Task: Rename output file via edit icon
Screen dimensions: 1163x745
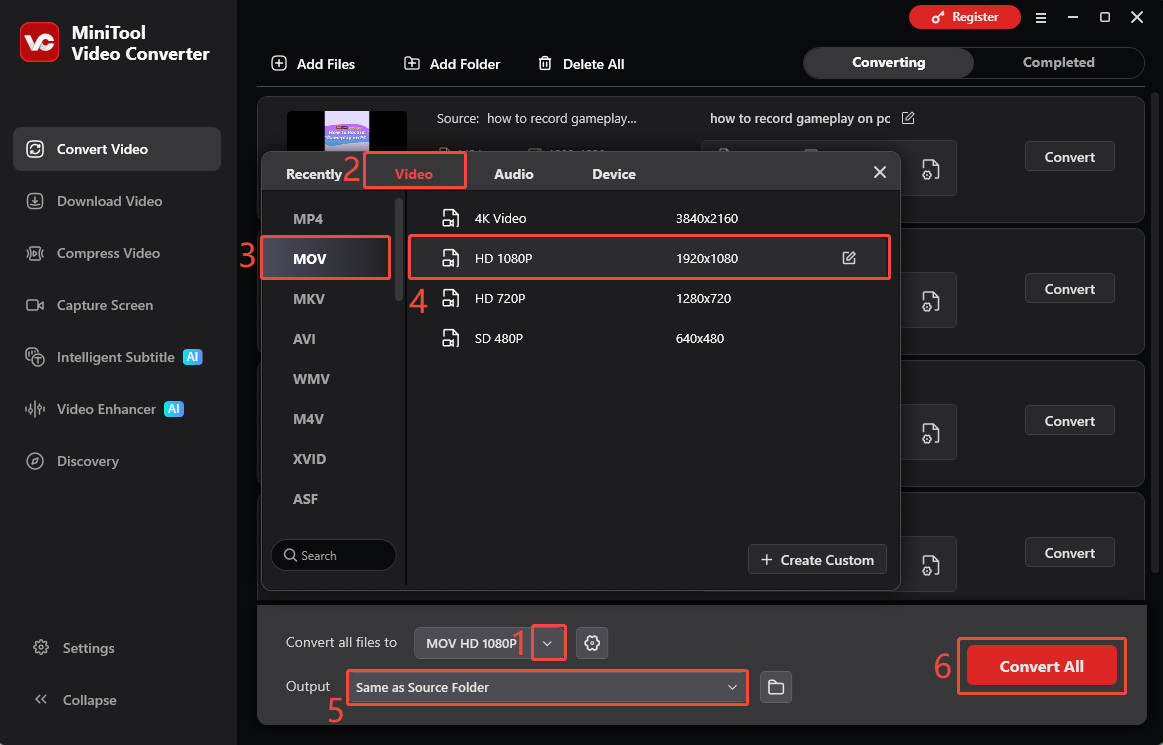Action: (x=908, y=118)
